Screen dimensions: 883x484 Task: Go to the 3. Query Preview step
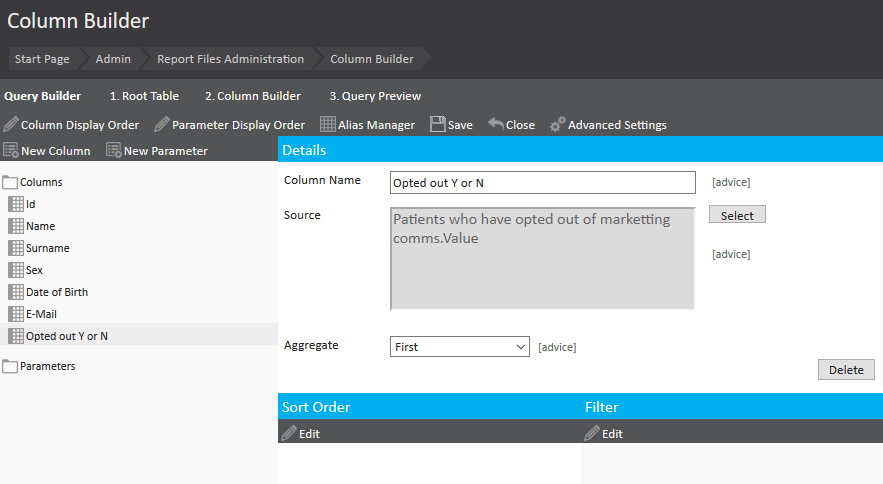tap(375, 96)
